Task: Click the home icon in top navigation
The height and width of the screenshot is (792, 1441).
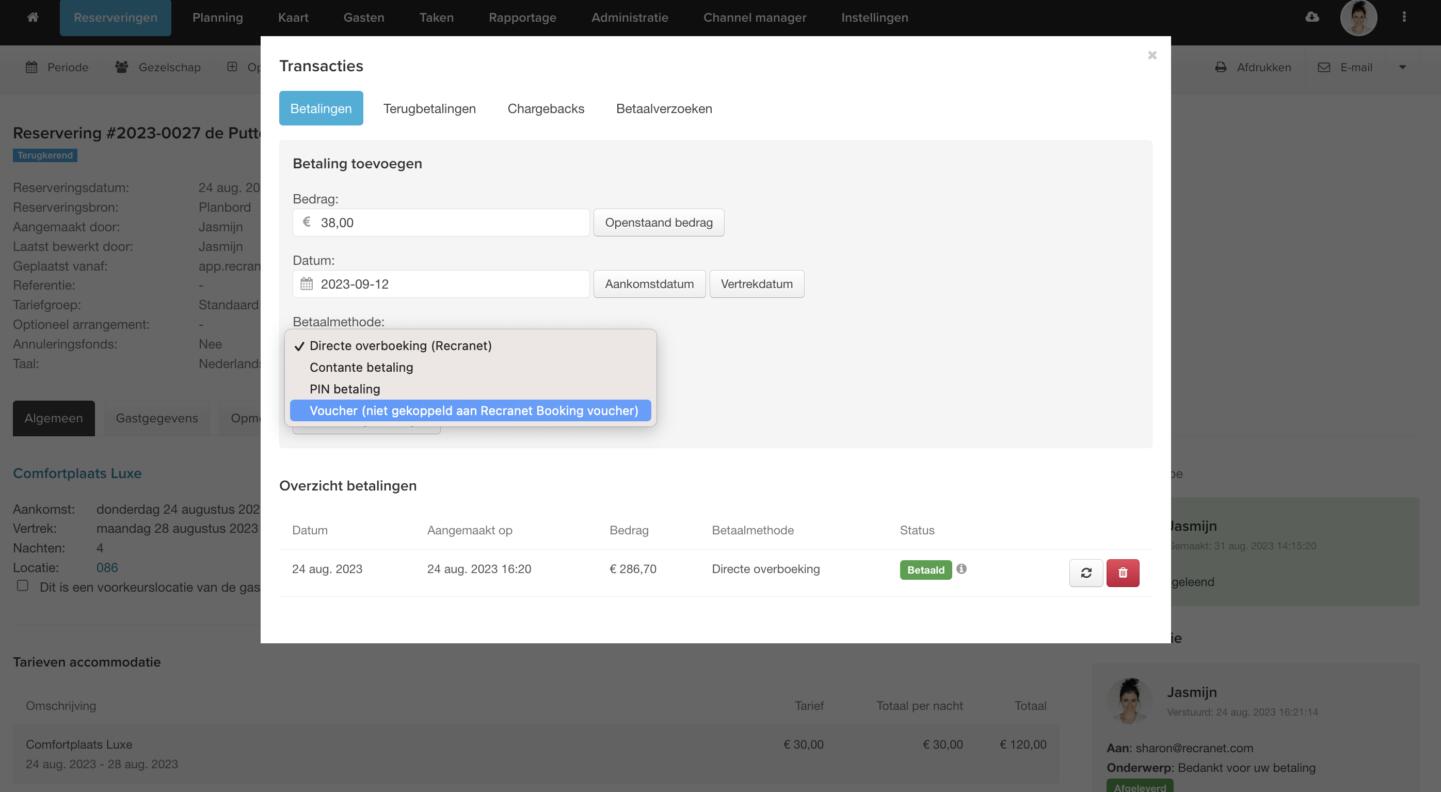Action: tap(33, 18)
